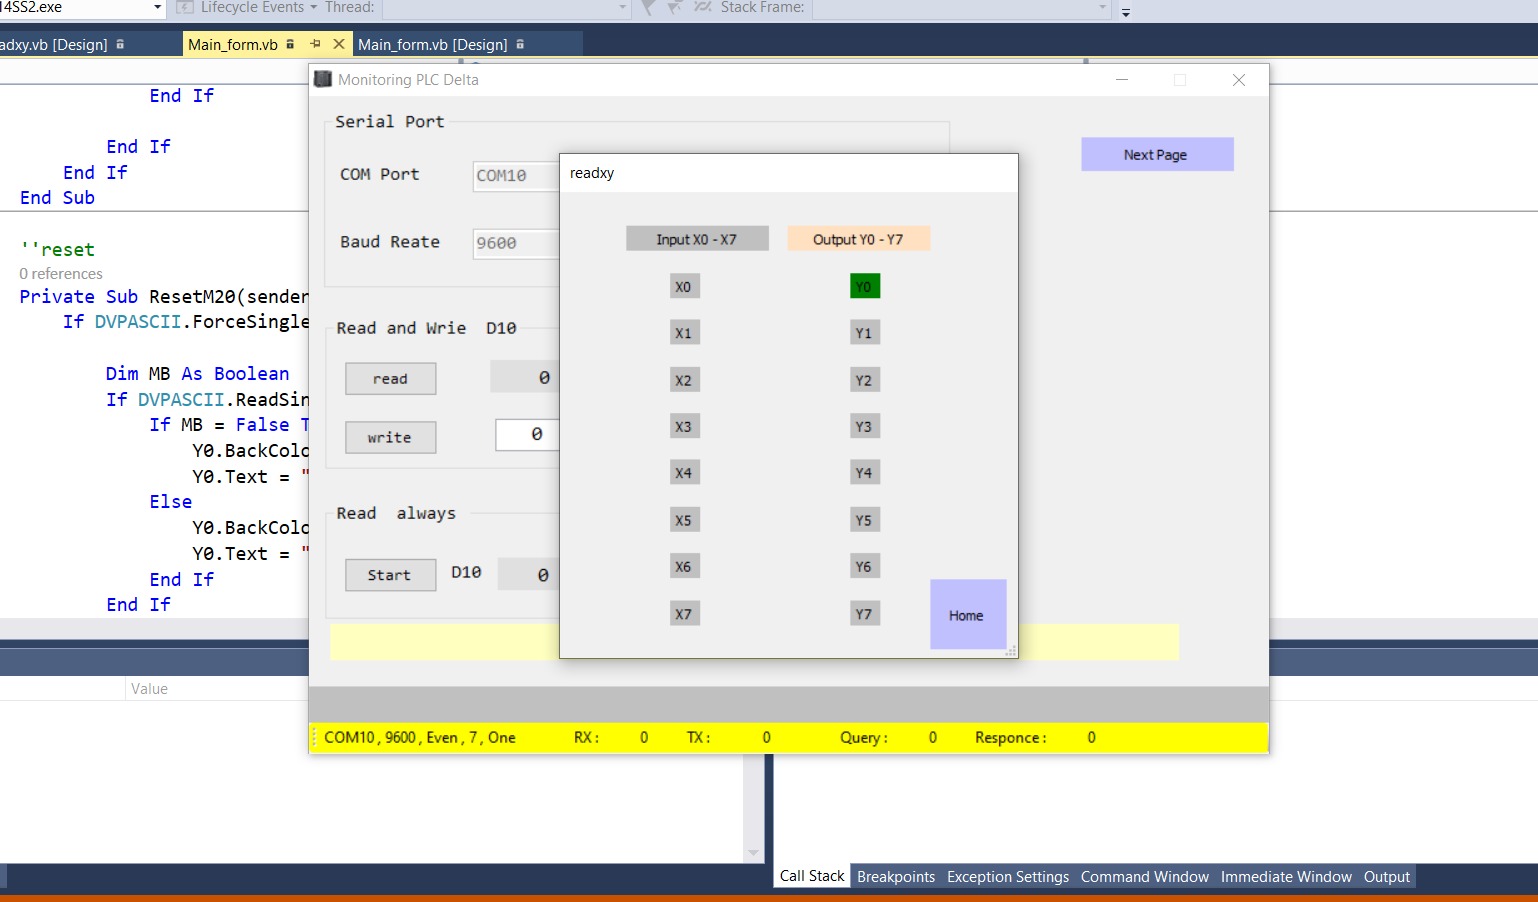Click the read button for D10
The width and height of the screenshot is (1538, 902).
coord(389,379)
